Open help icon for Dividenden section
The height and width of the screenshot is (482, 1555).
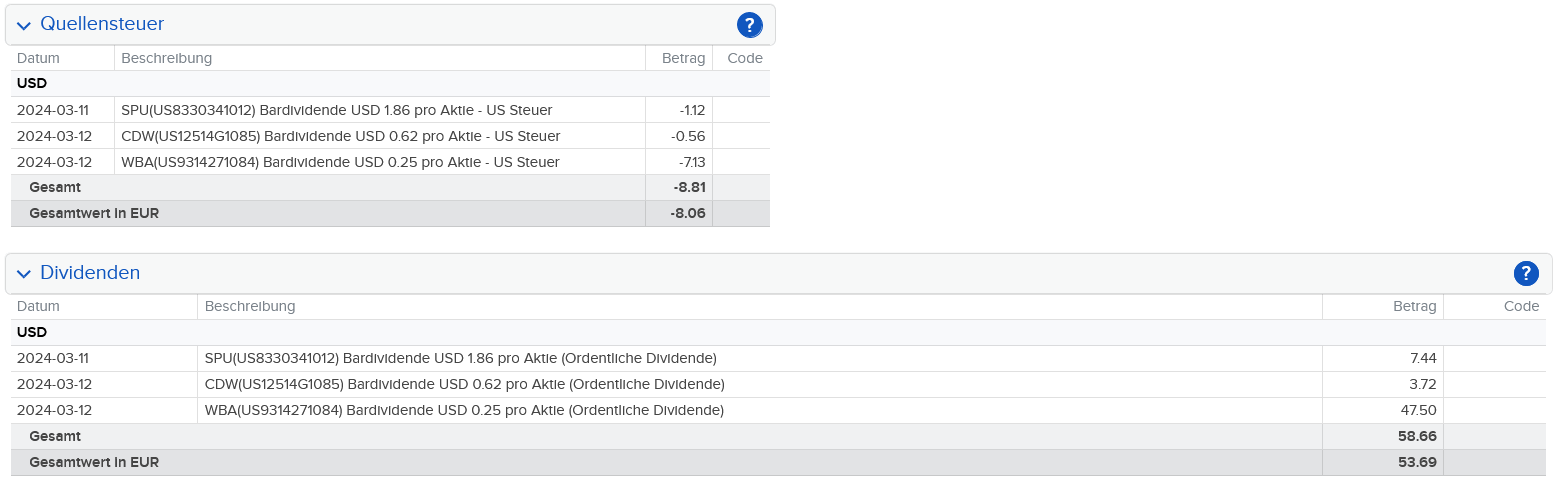1525,273
